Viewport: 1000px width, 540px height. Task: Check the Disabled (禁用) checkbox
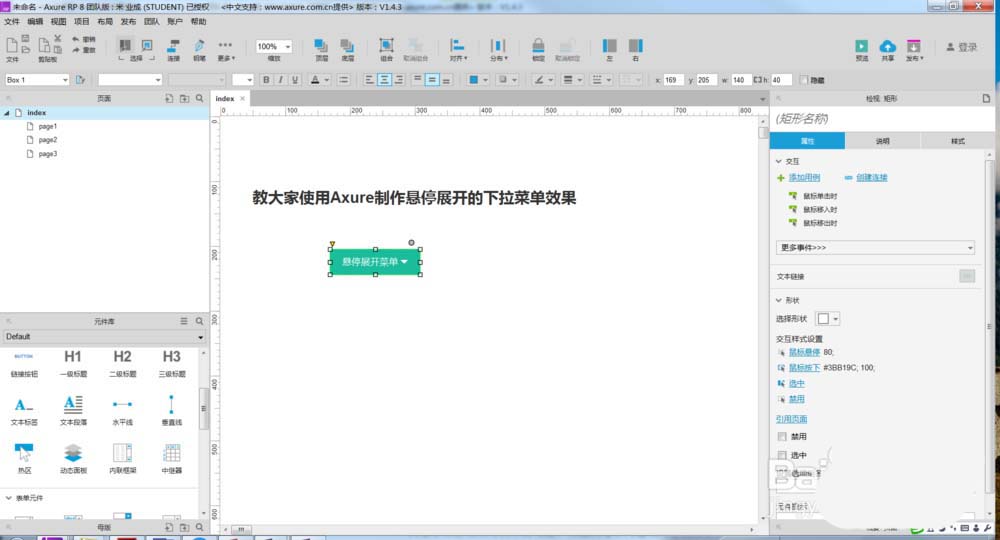pos(782,437)
